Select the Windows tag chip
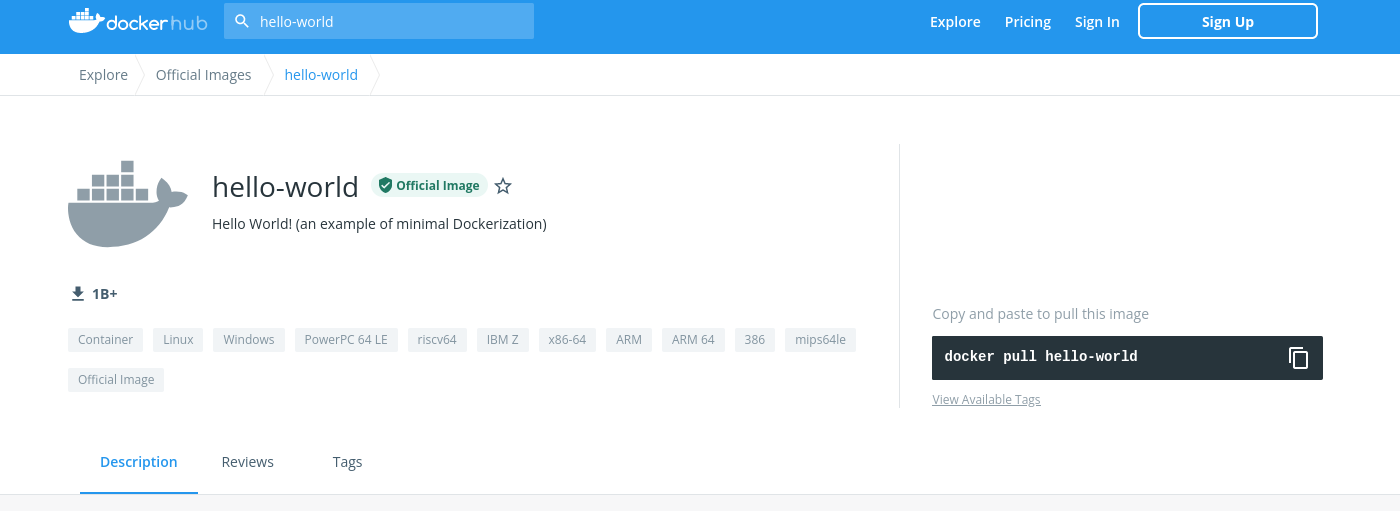Viewport: 1400px width, 511px height. [x=249, y=340]
